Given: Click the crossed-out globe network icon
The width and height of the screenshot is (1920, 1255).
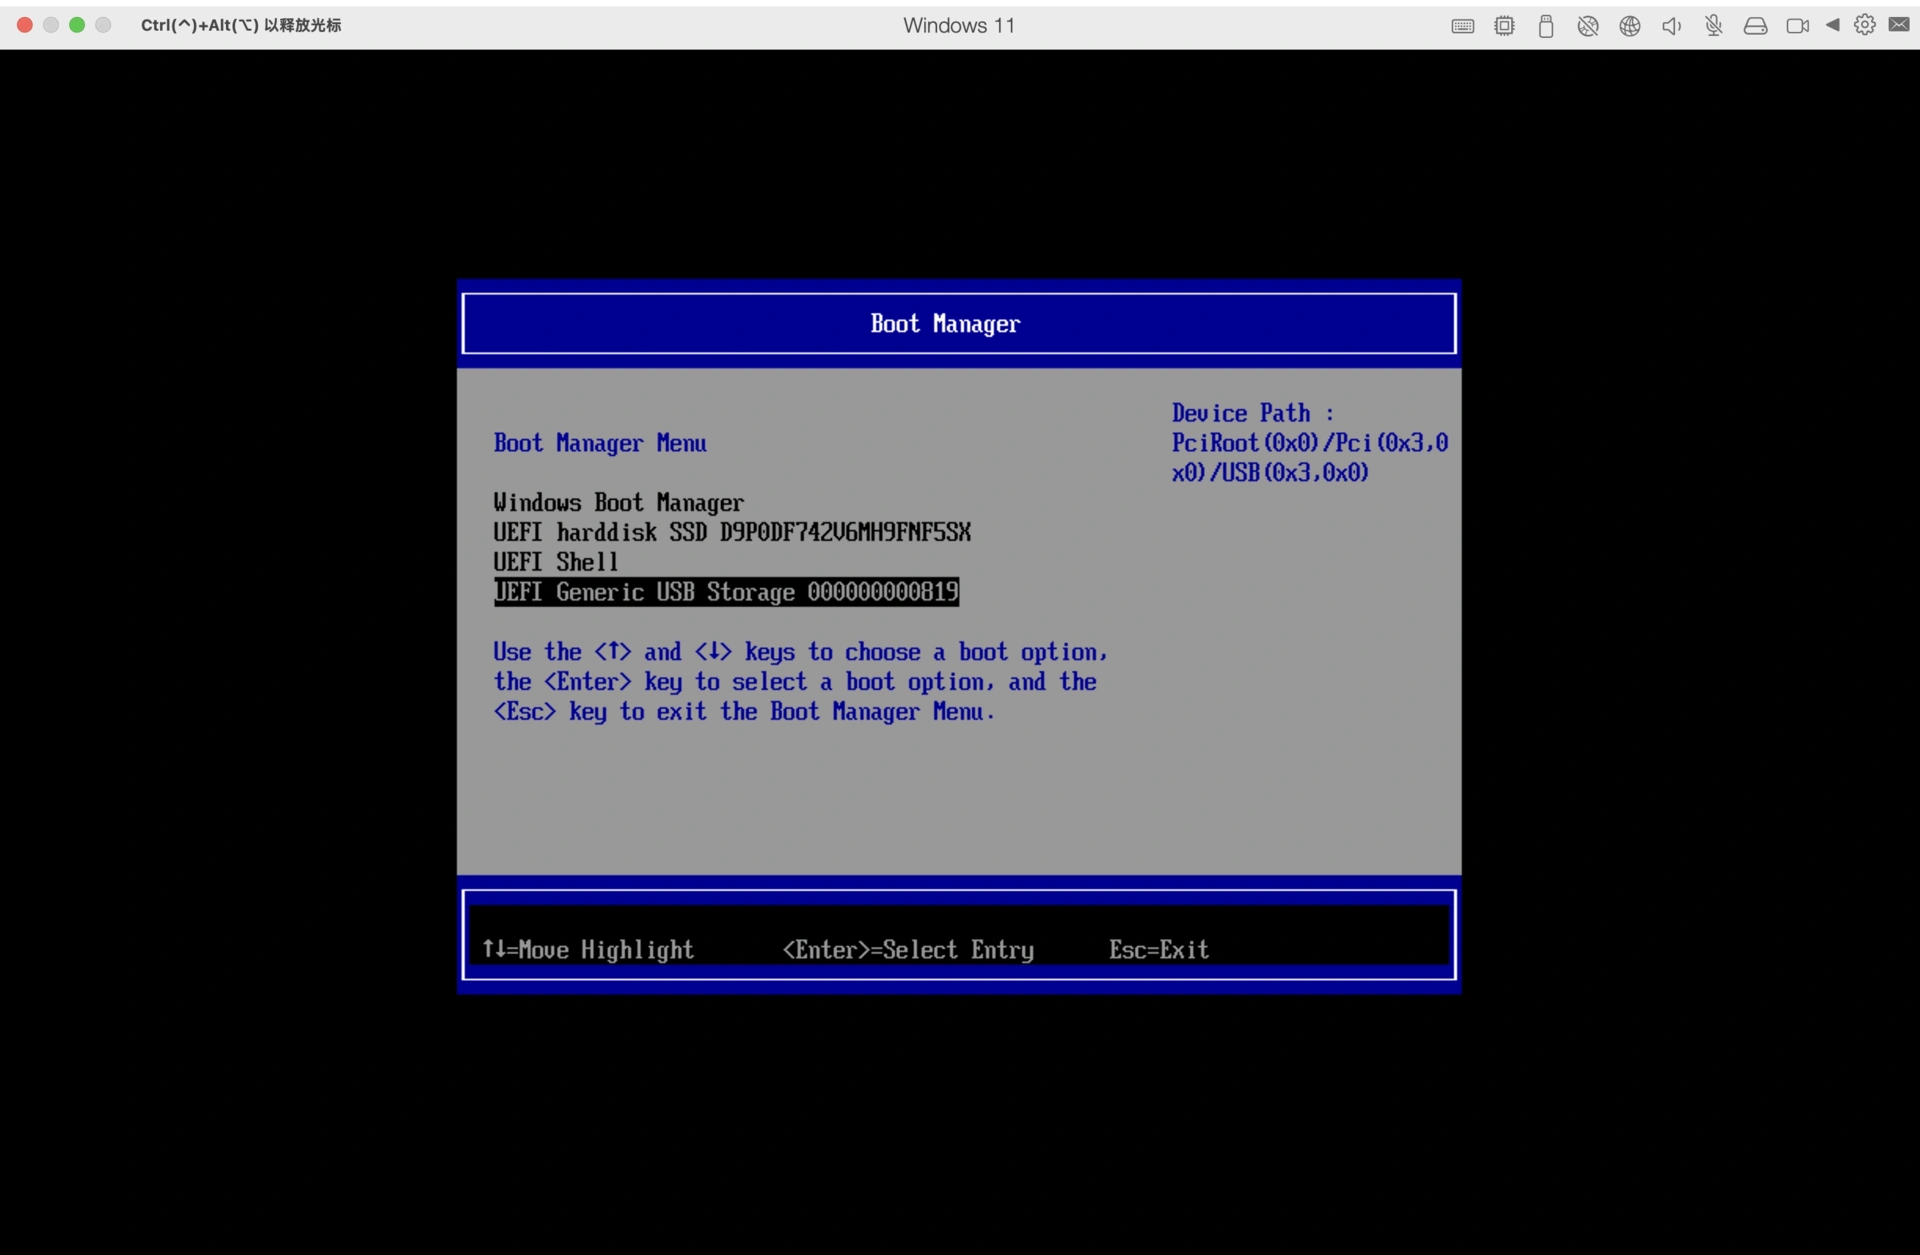Looking at the screenshot, I should coord(1588,26).
